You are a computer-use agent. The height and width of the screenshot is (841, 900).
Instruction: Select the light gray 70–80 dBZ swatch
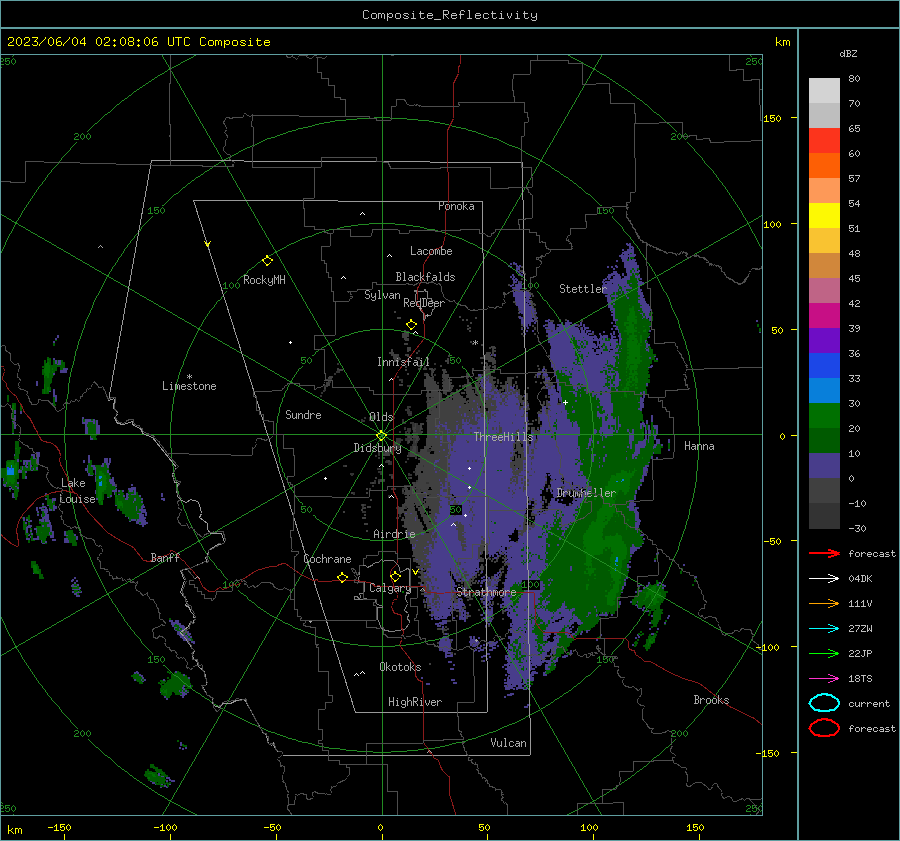824,91
